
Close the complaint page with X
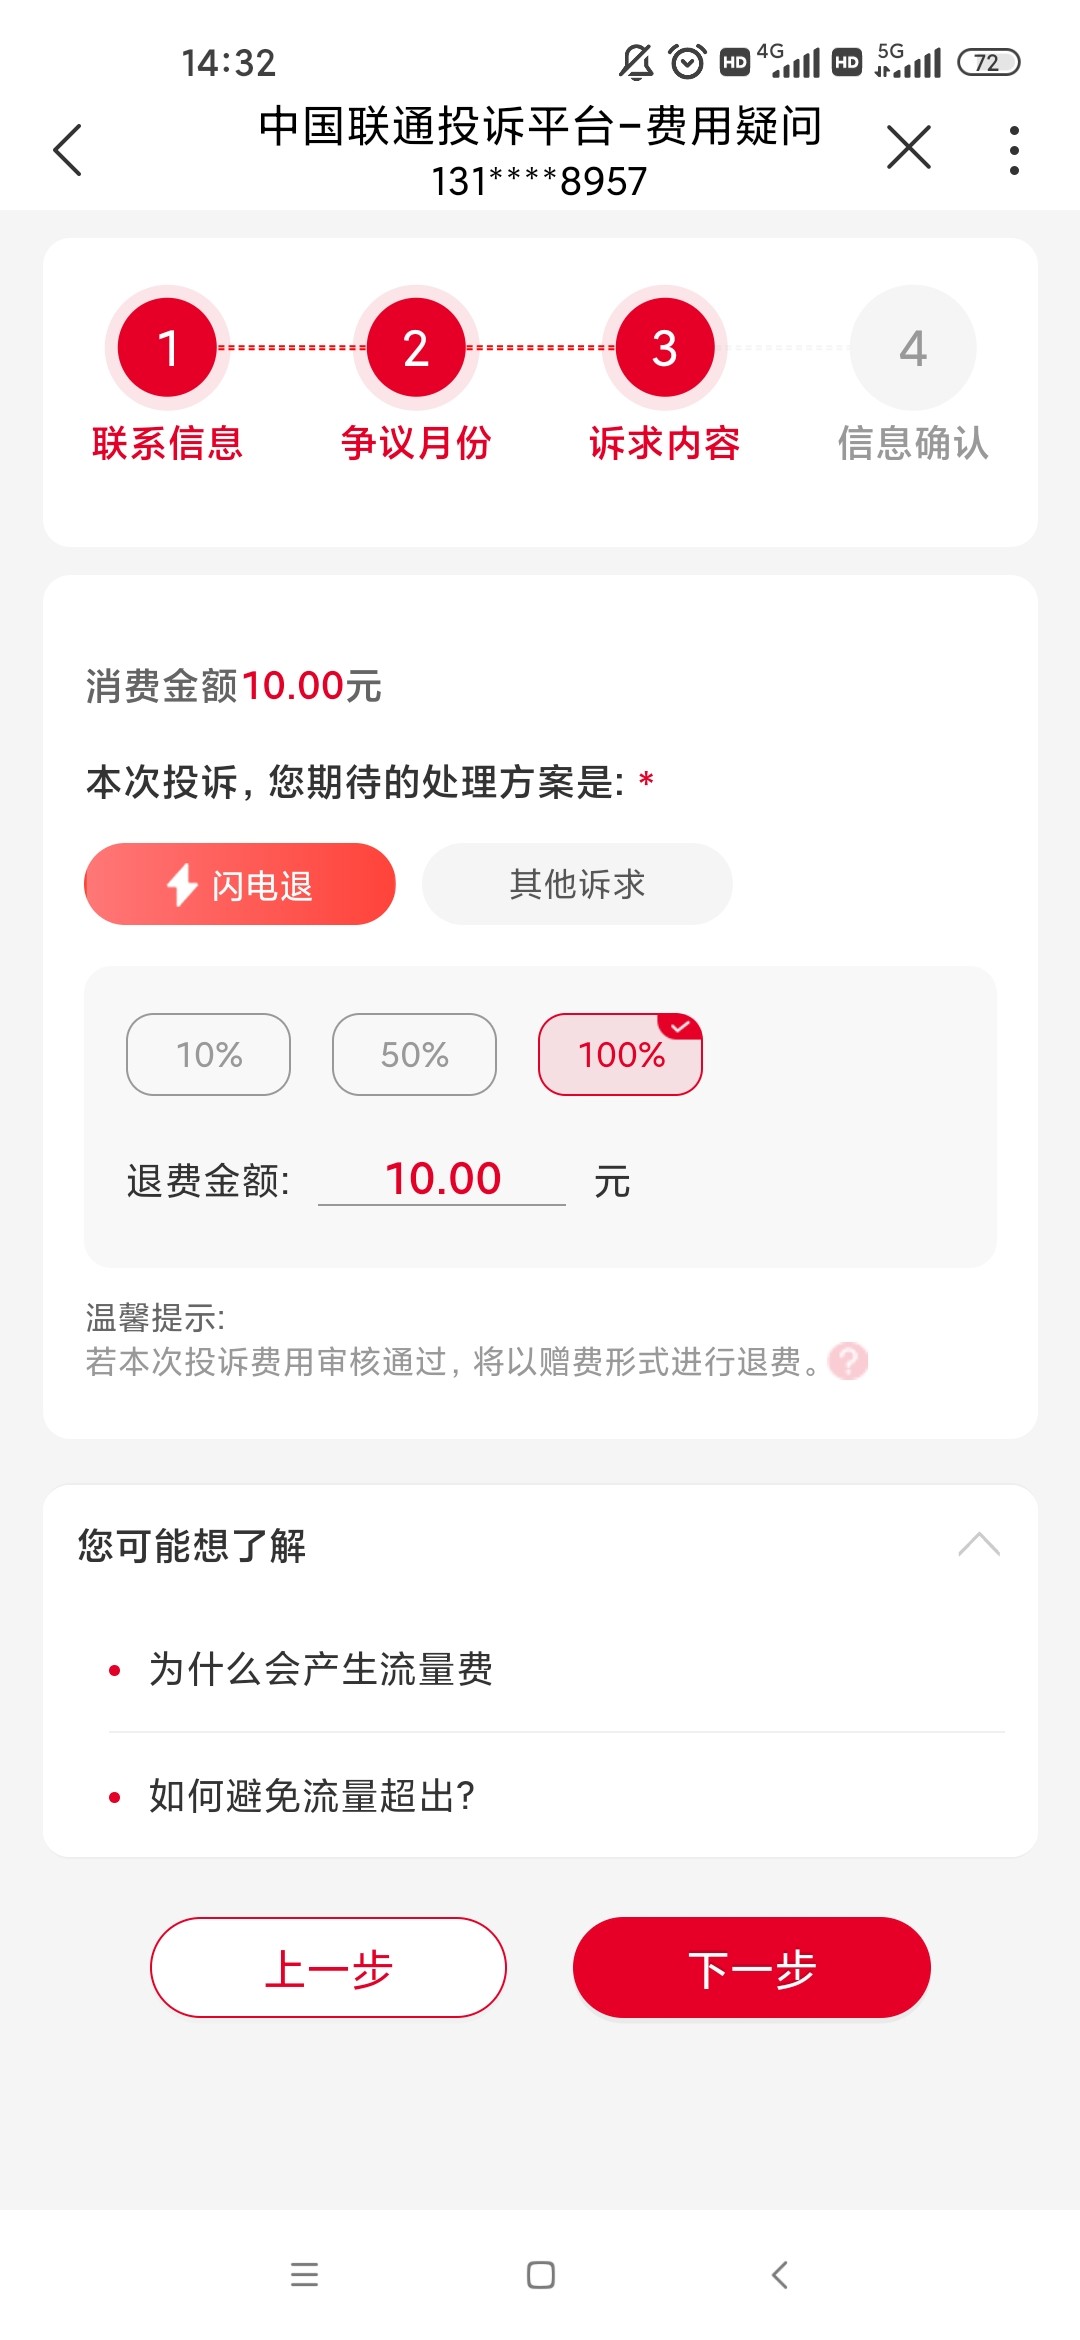[x=908, y=148]
